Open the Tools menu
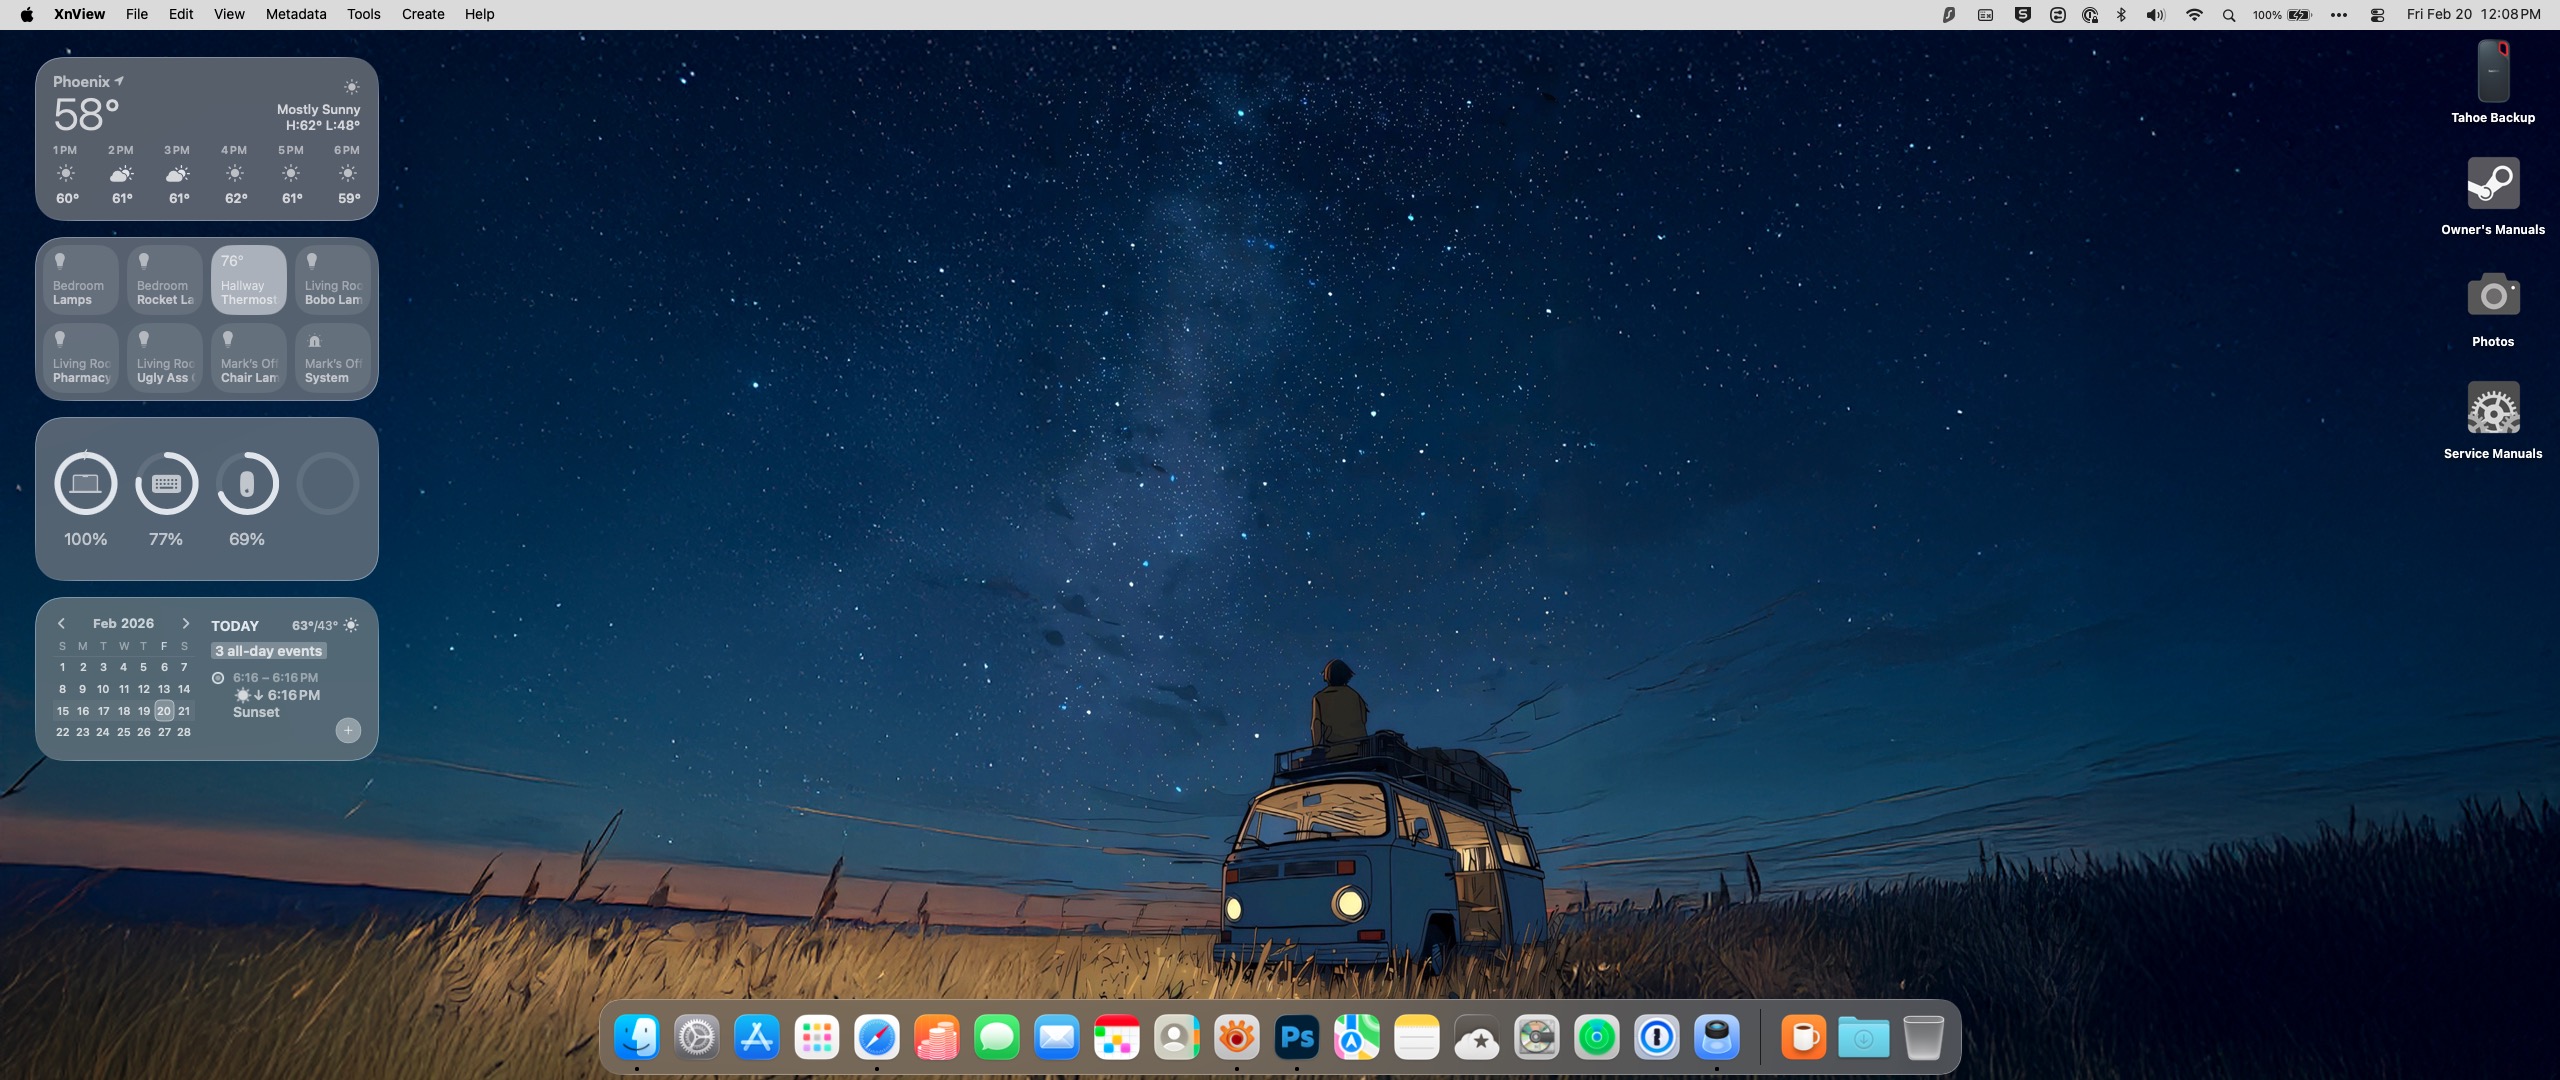The width and height of the screenshot is (2560, 1080). pyautogui.click(x=363, y=14)
